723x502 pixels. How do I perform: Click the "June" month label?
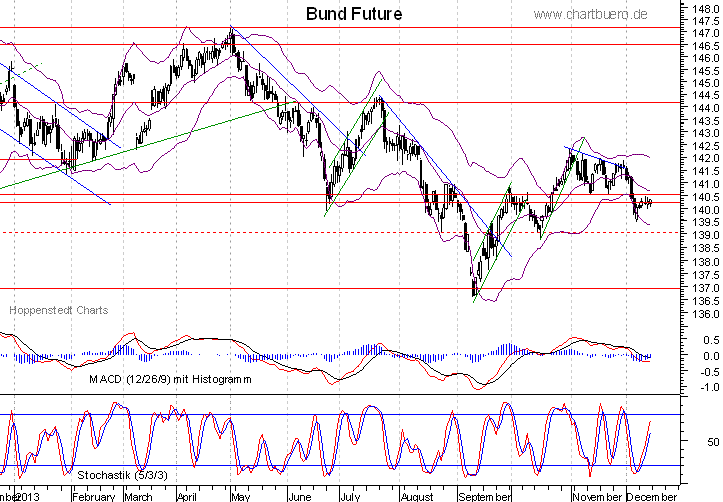(x=299, y=497)
